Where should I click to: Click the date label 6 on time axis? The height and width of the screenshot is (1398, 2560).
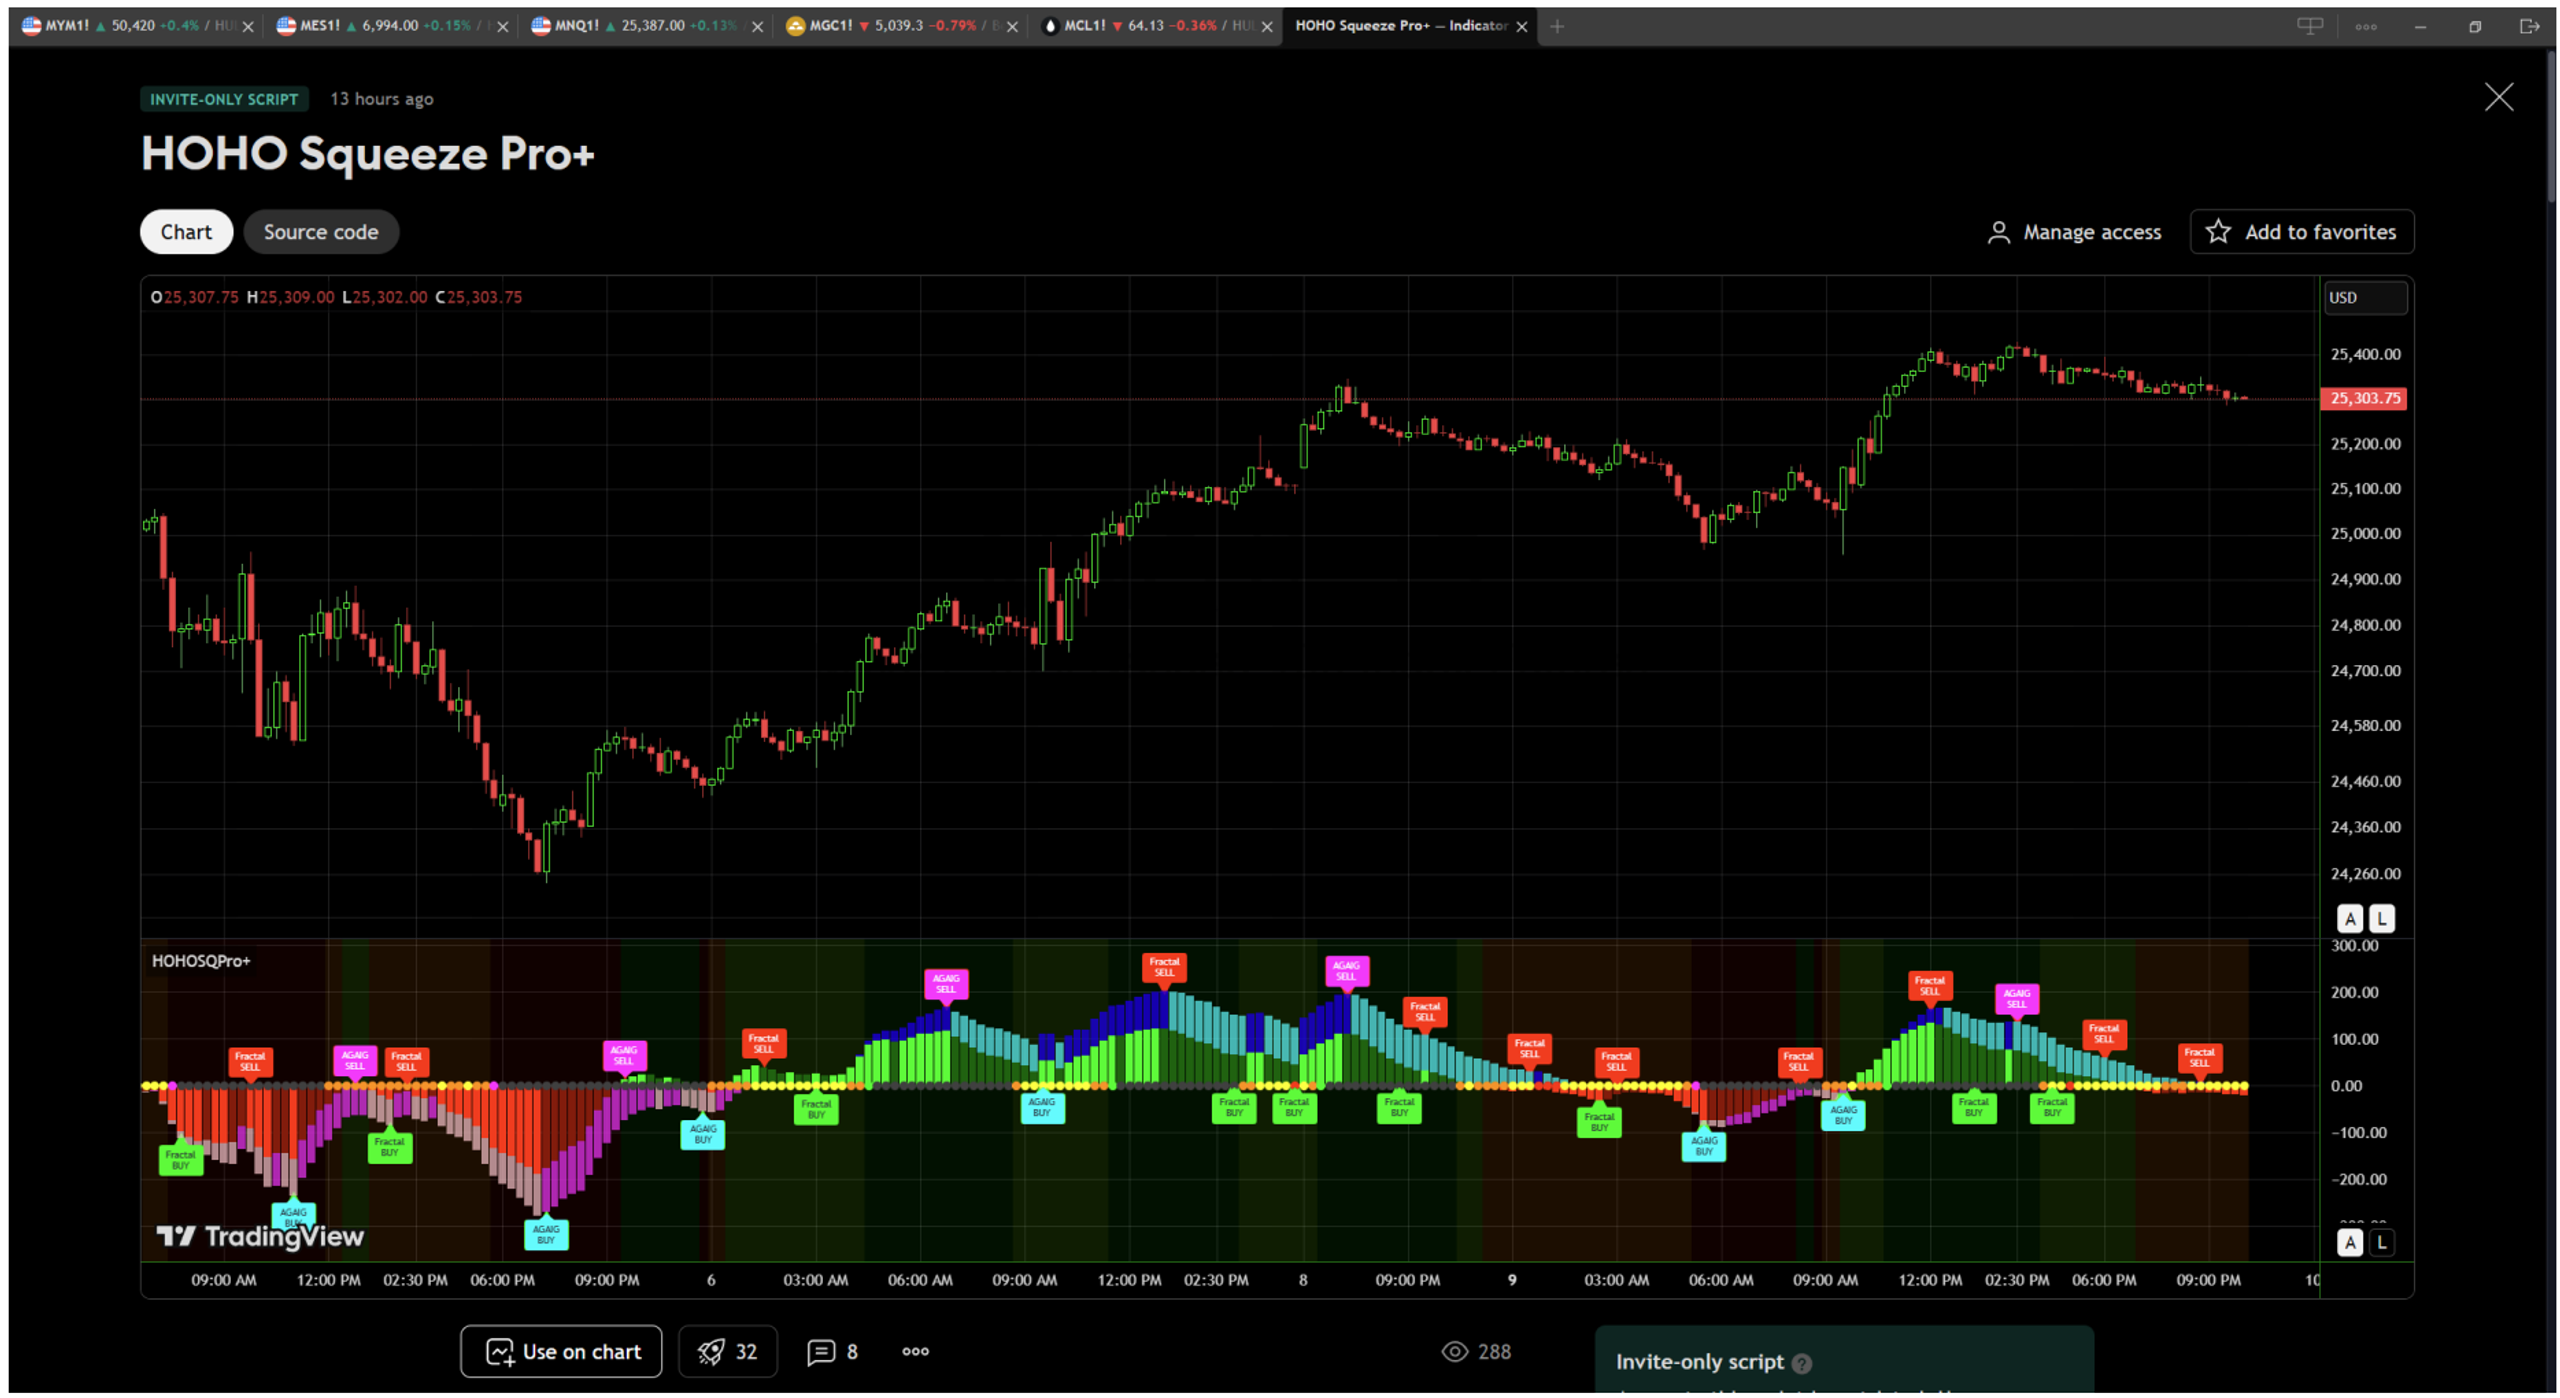tap(711, 1281)
